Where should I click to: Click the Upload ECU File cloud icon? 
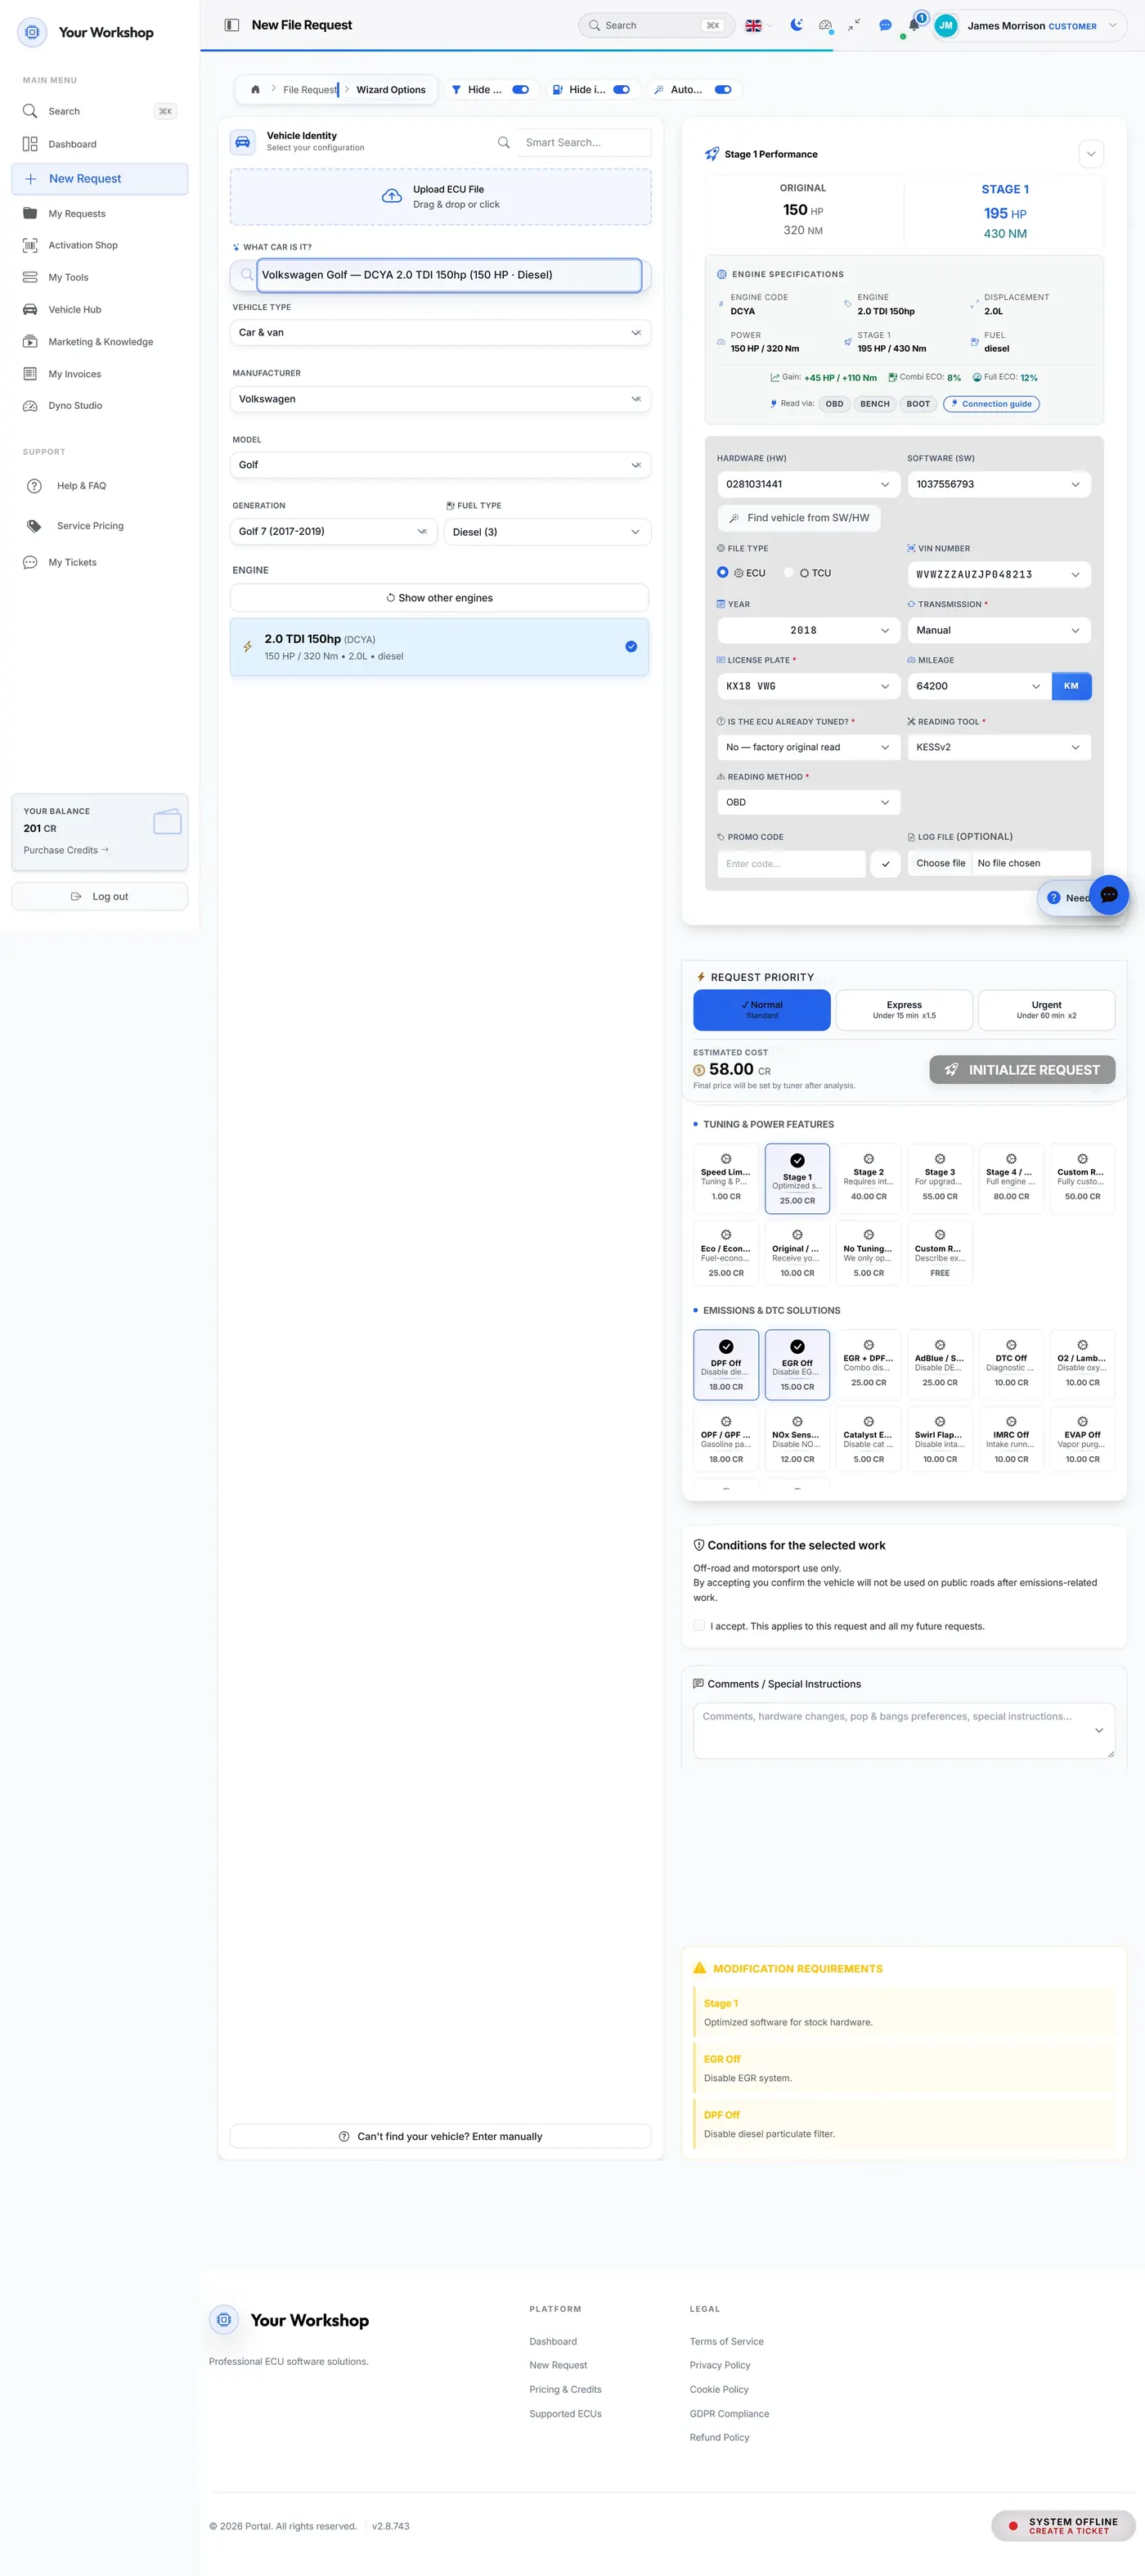pyautogui.click(x=392, y=196)
